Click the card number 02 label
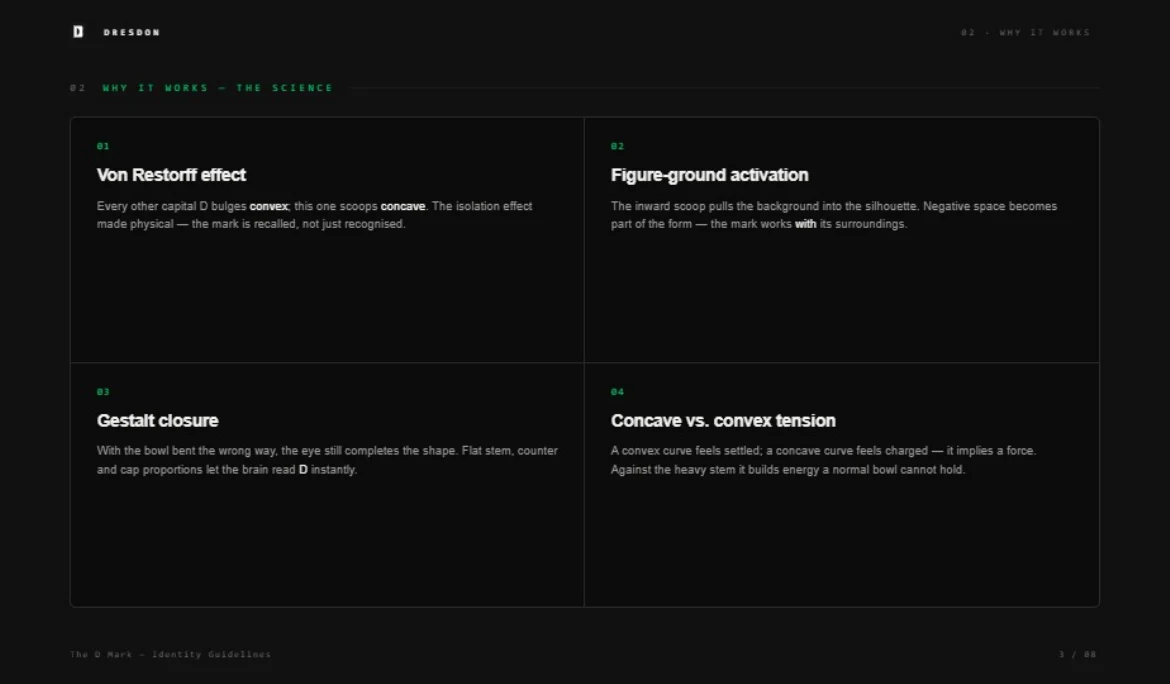 coord(617,146)
